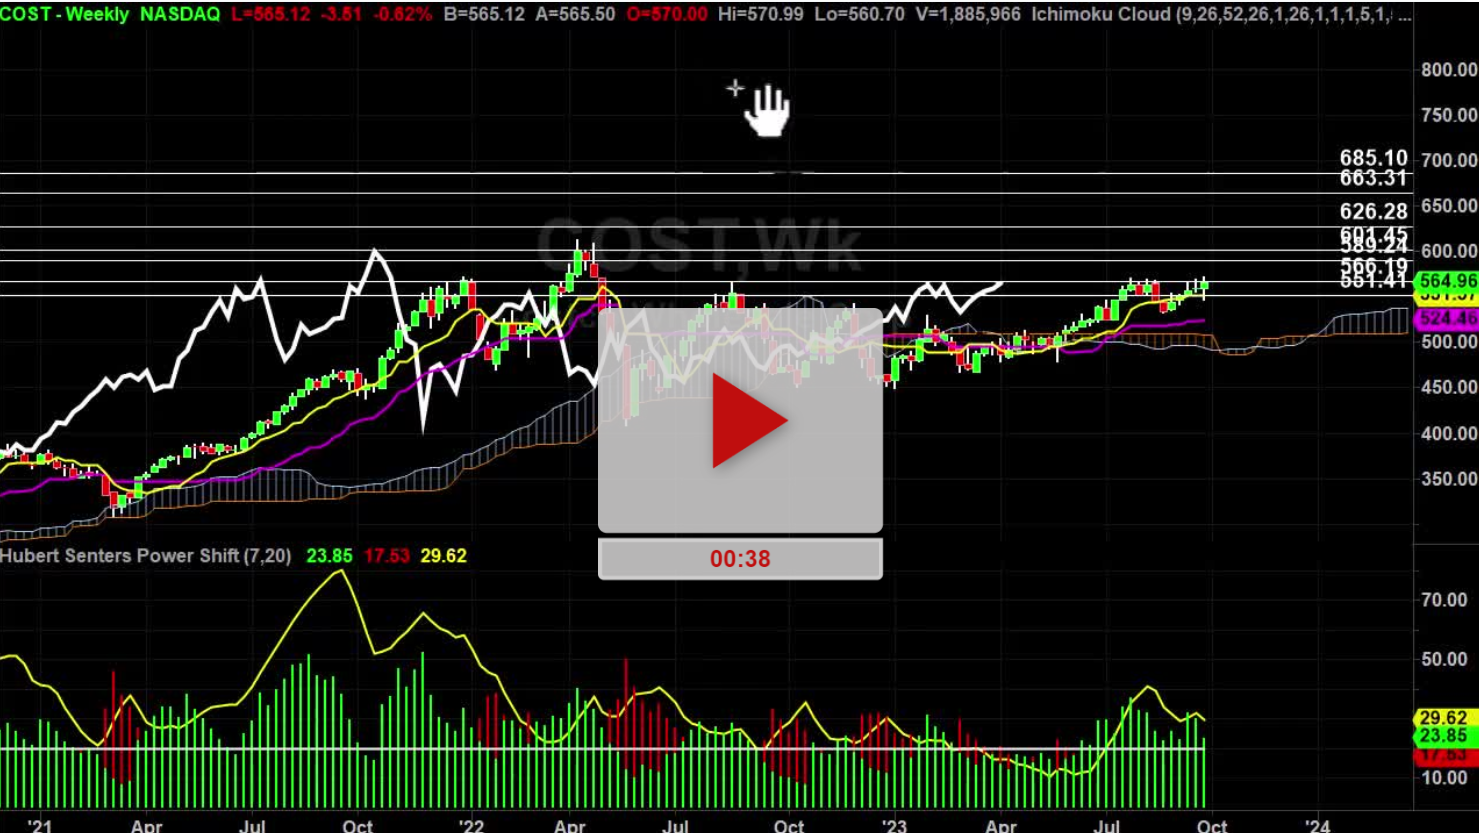The width and height of the screenshot is (1479, 833).
Task: Click the B=565.12 bid value
Action: 483,14
